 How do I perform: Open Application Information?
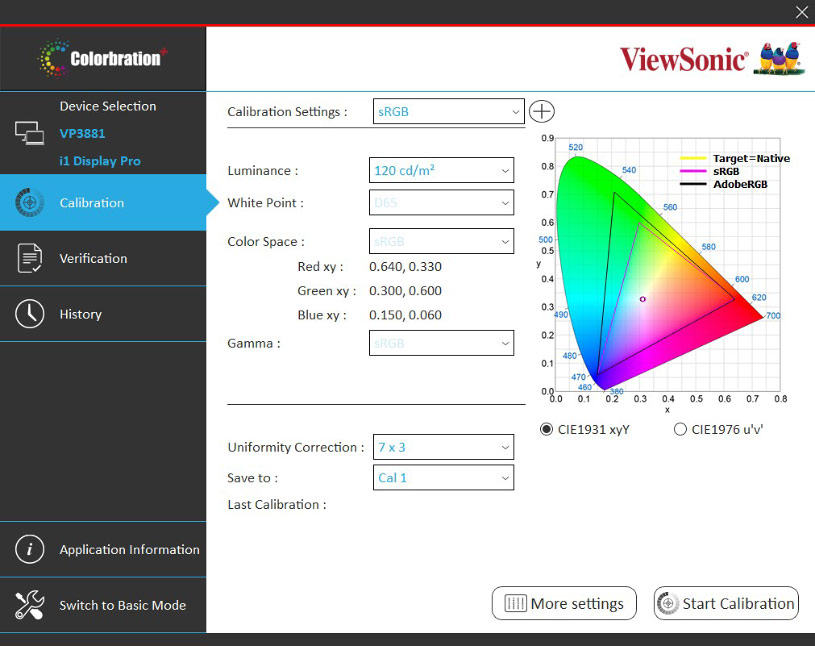click(103, 549)
